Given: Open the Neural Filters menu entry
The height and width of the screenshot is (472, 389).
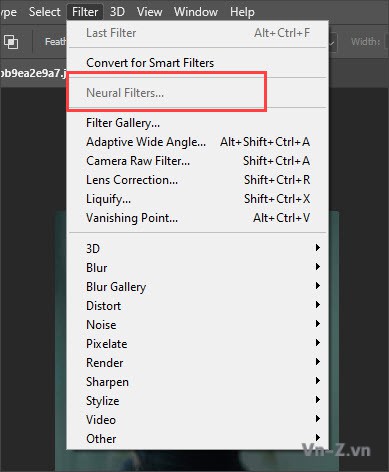Looking at the screenshot, I should 198,93.
